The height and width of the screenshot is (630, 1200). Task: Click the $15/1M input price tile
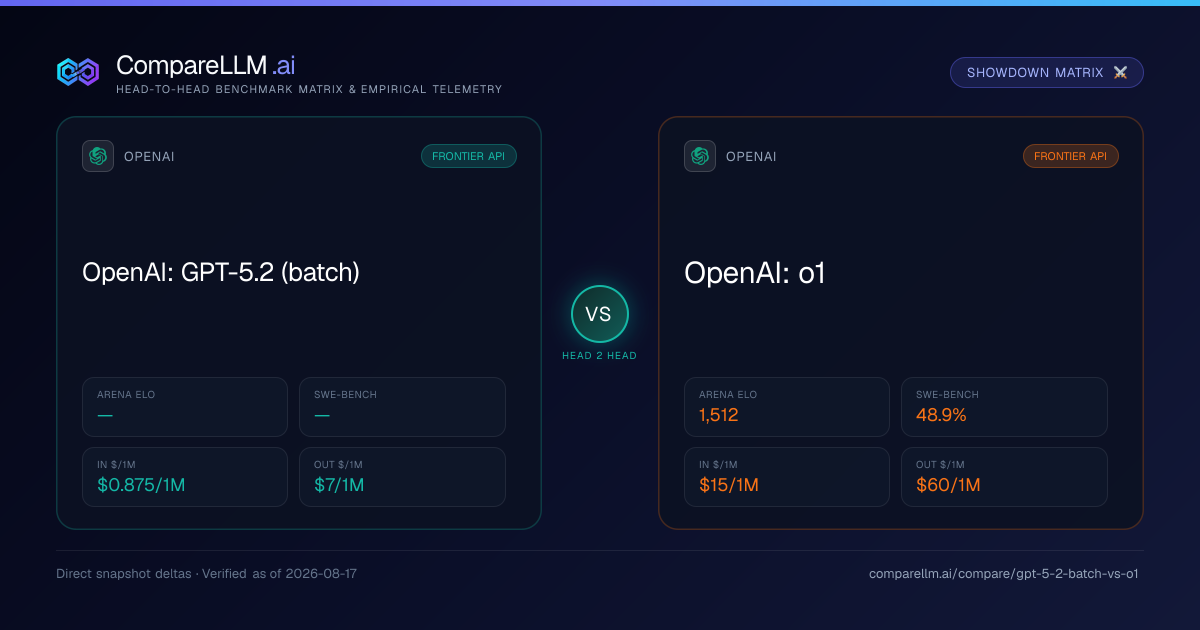[787, 477]
